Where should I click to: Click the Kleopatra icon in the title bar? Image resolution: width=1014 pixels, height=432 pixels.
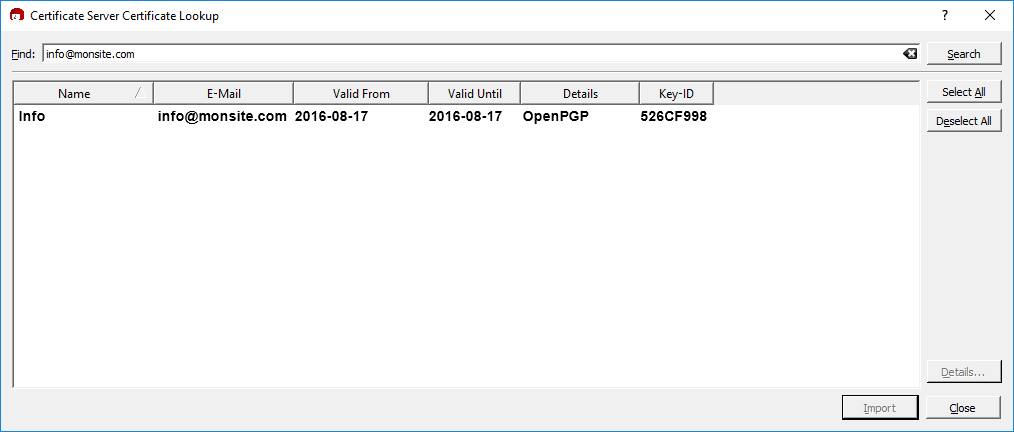point(17,16)
